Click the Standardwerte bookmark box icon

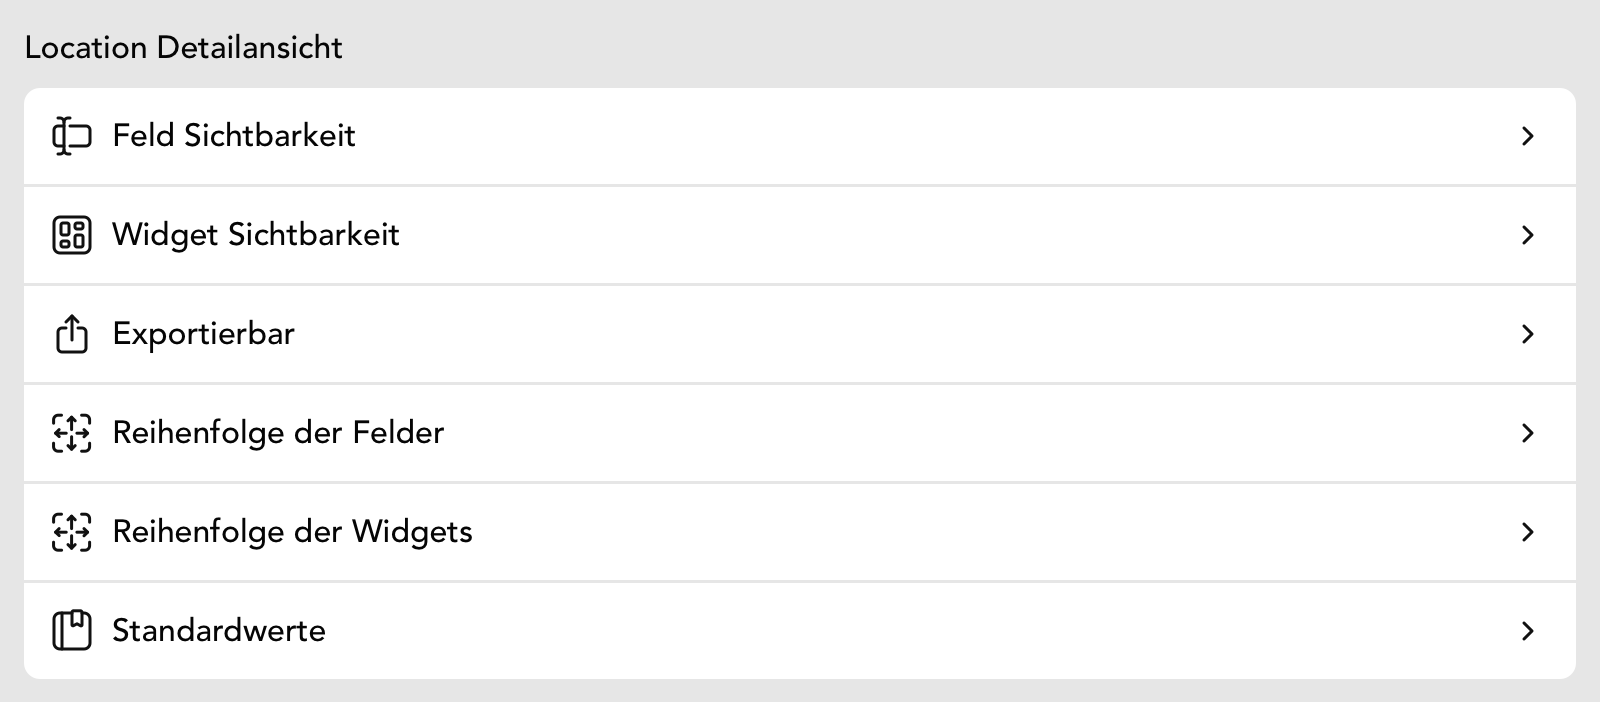tap(71, 631)
